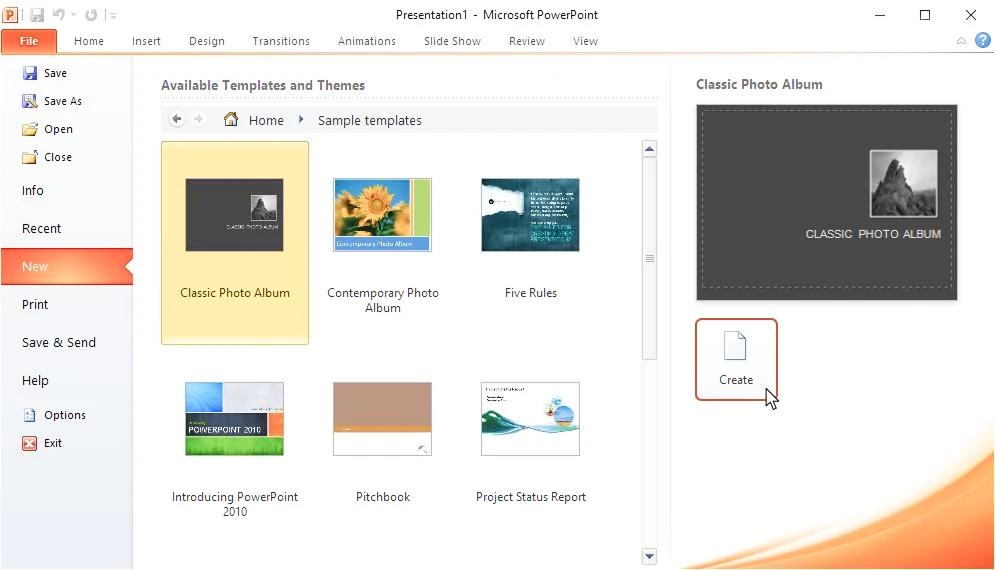Click the Redo icon in Quick Access Toolbar

tap(91, 15)
